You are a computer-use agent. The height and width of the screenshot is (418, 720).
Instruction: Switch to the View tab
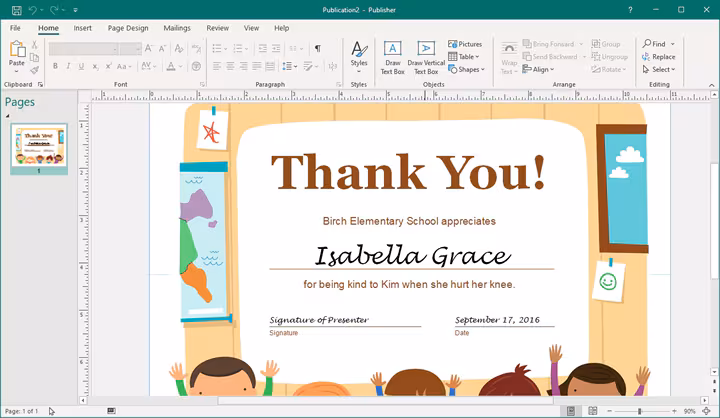tap(251, 28)
